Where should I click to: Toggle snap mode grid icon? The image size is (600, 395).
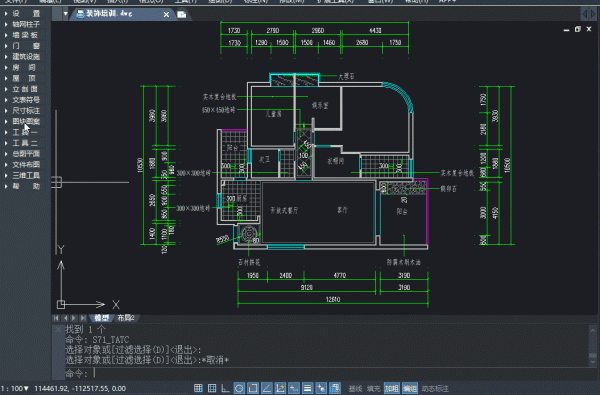[198, 388]
